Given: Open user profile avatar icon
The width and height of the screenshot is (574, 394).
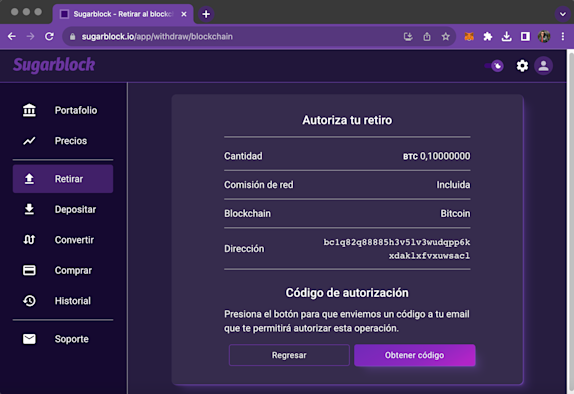Looking at the screenshot, I should 544,66.
